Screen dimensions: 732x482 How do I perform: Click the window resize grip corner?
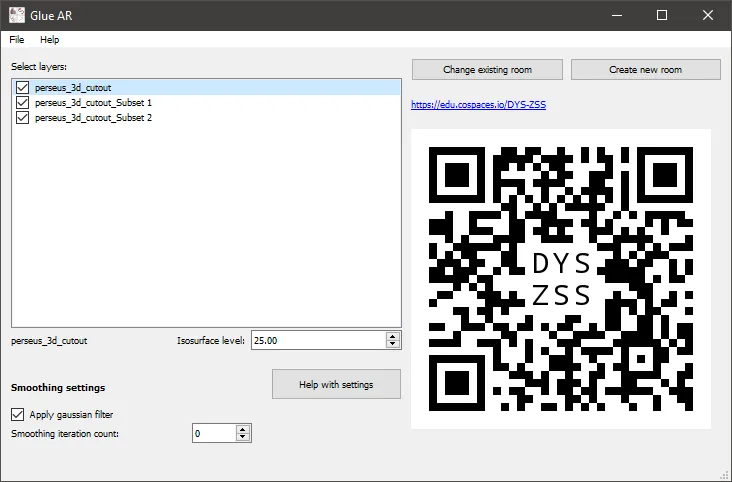click(x=725, y=475)
